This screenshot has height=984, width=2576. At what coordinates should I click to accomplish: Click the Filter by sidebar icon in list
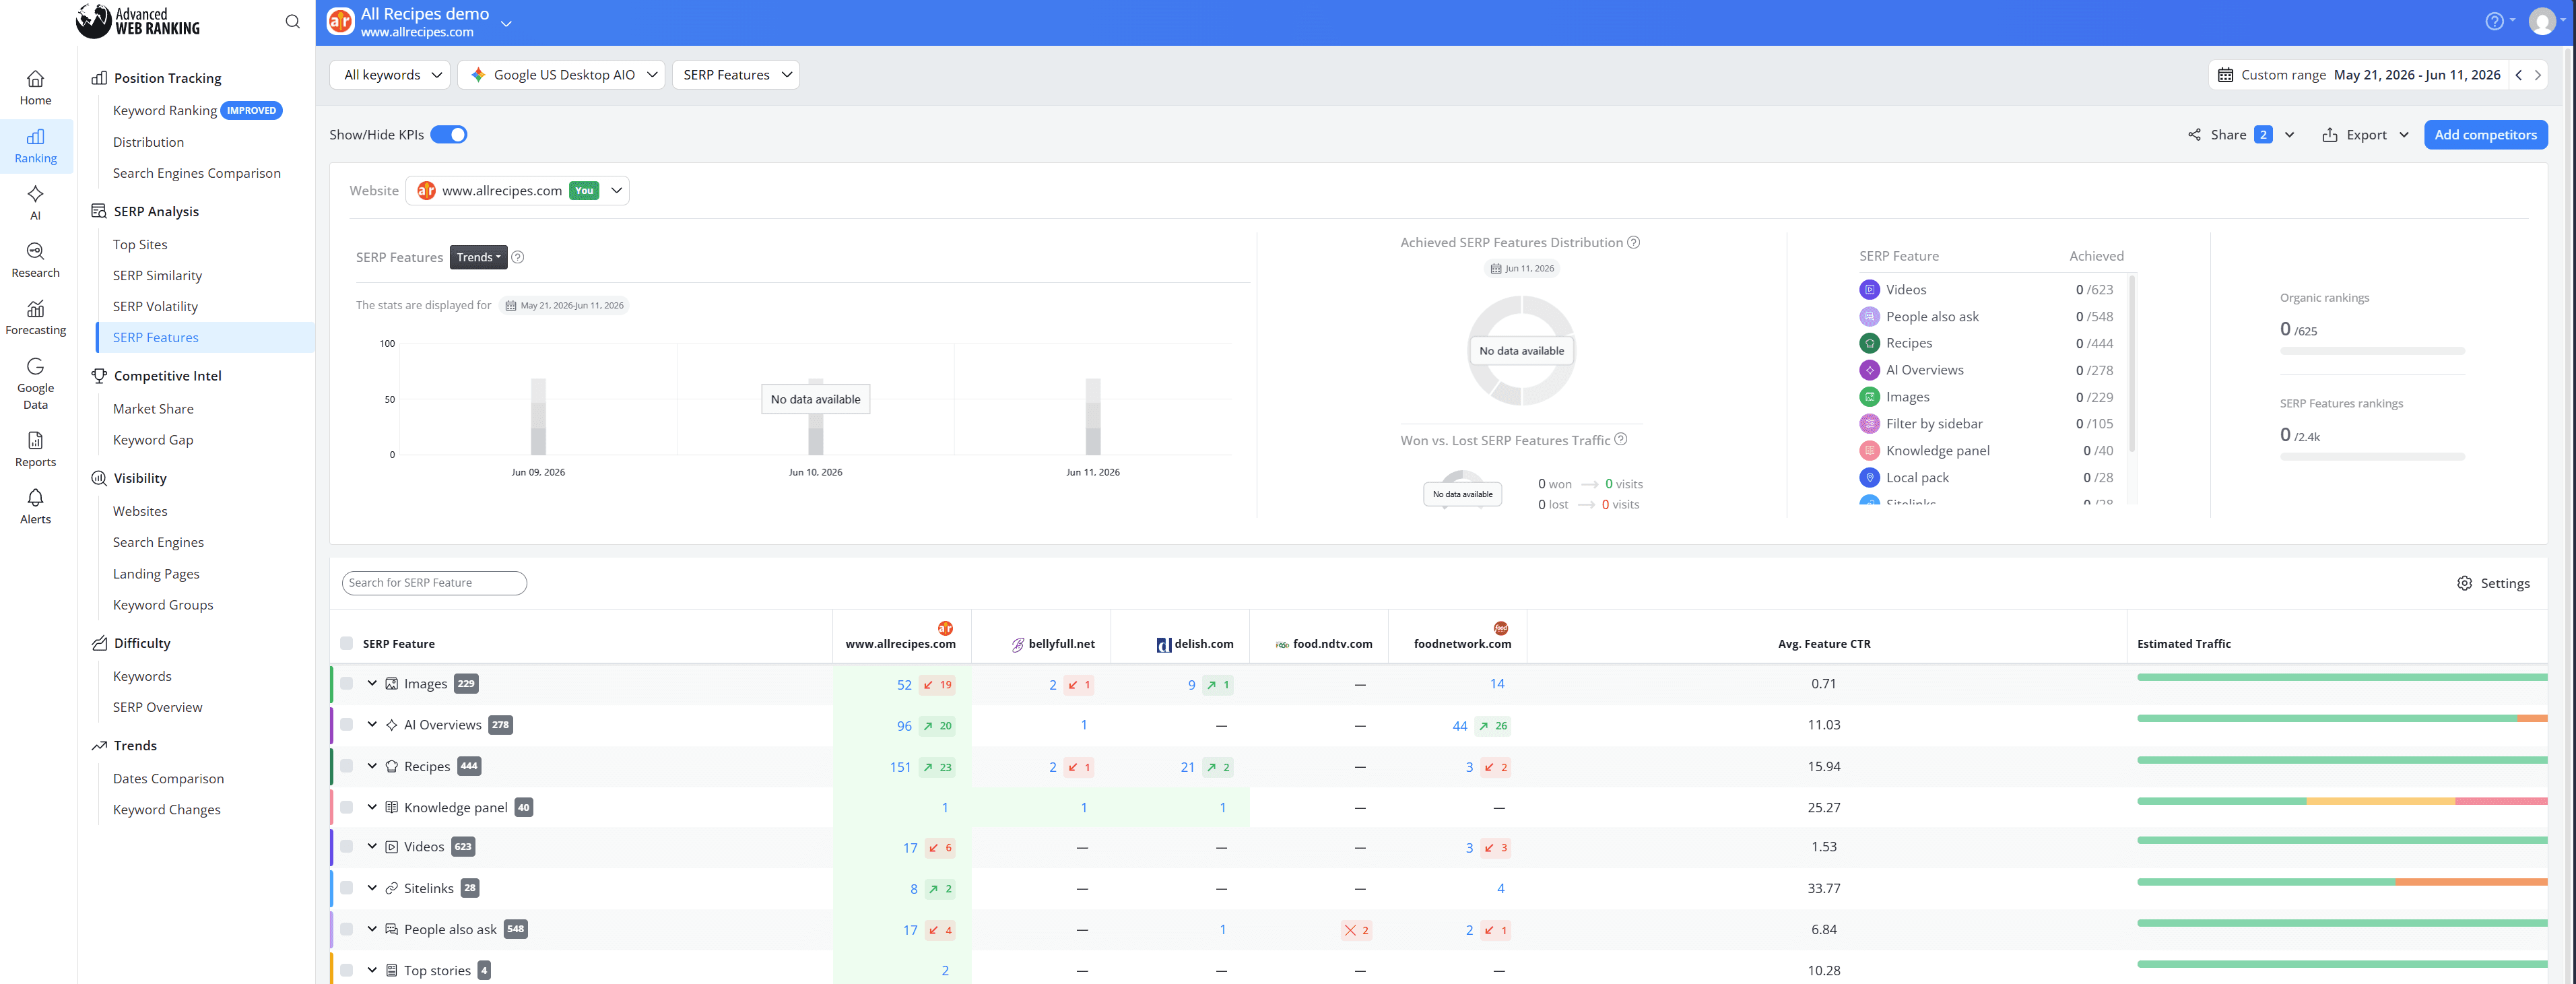[x=1869, y=423]
